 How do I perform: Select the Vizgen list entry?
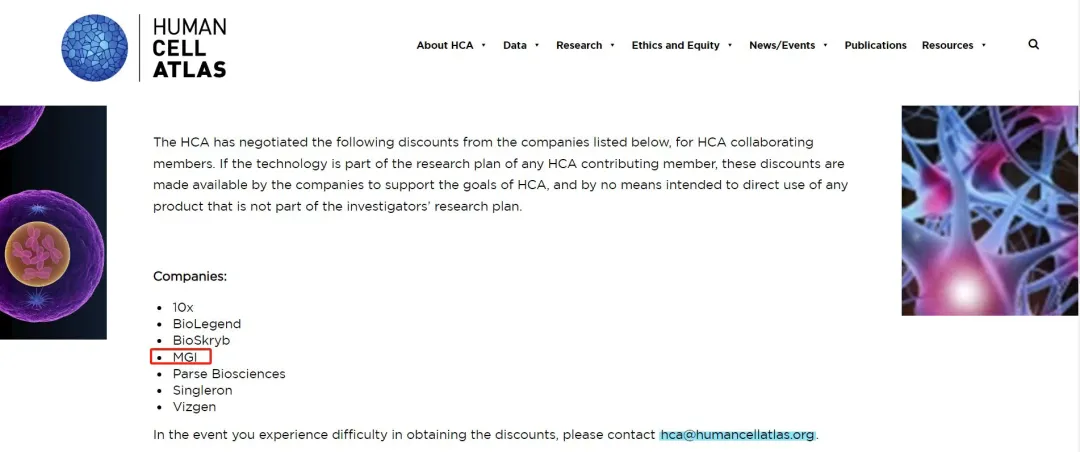[194, 407]
